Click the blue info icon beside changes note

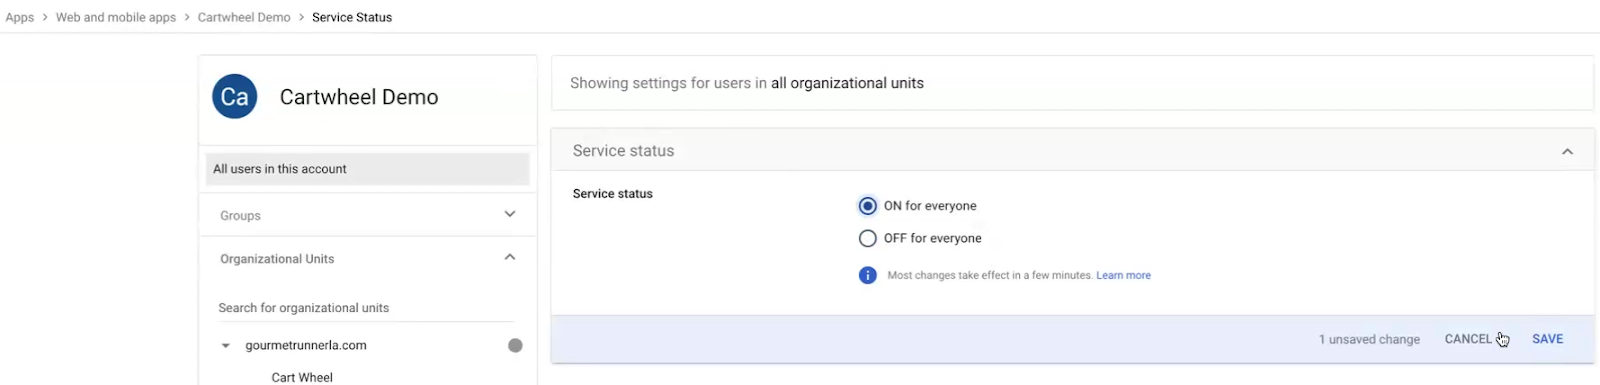(x=868, y=275)
